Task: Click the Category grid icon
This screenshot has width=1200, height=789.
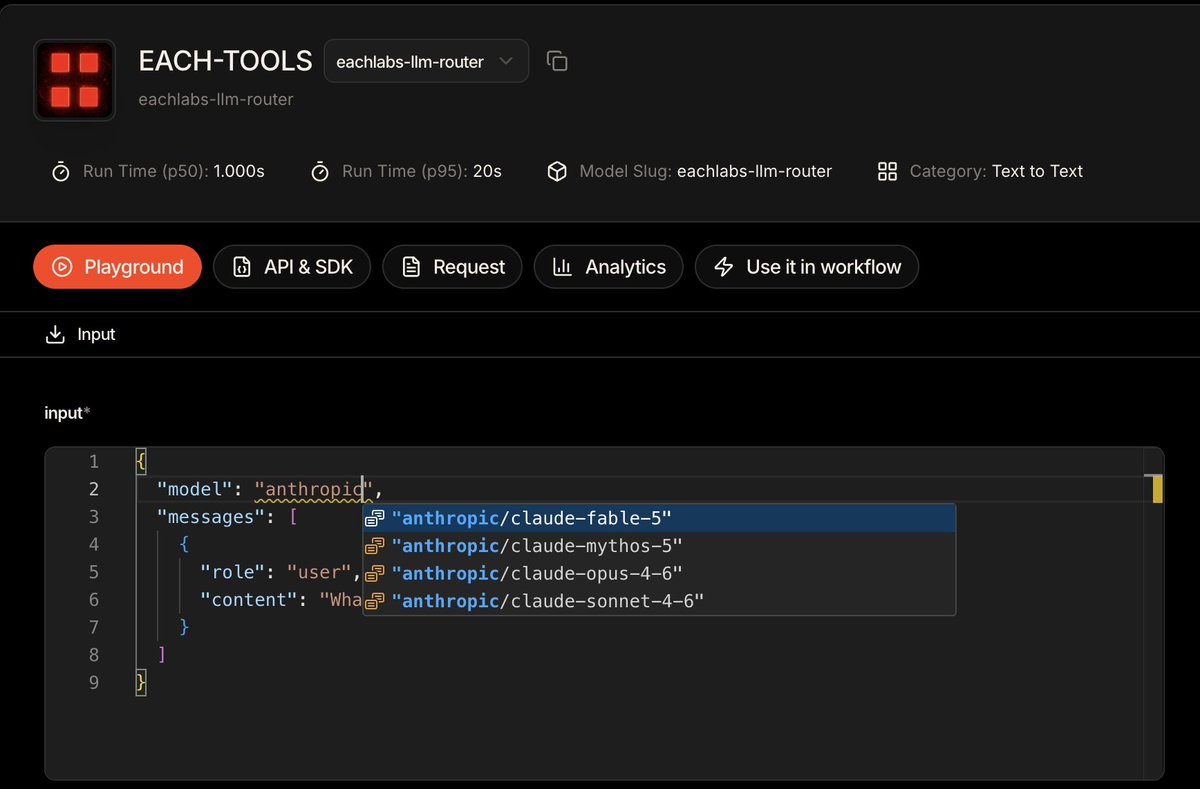Action: pyautogui.click(x=887, y=172)
